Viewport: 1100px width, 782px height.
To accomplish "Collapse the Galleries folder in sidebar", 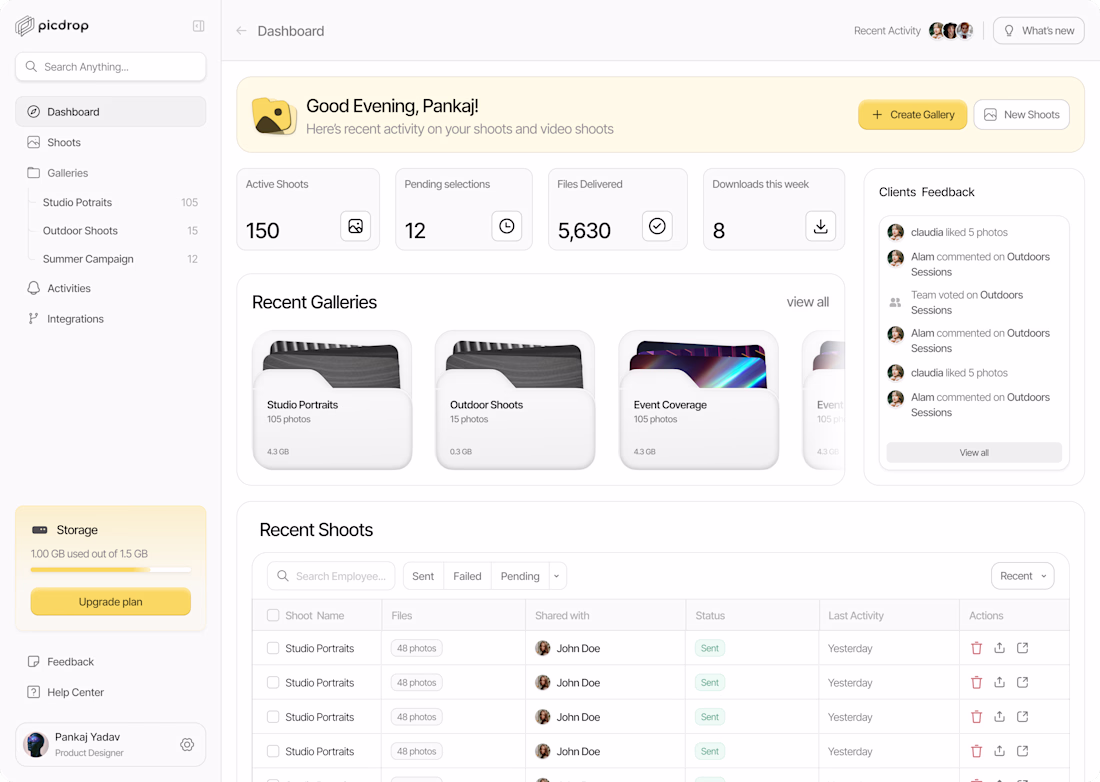I will (110, 173).
